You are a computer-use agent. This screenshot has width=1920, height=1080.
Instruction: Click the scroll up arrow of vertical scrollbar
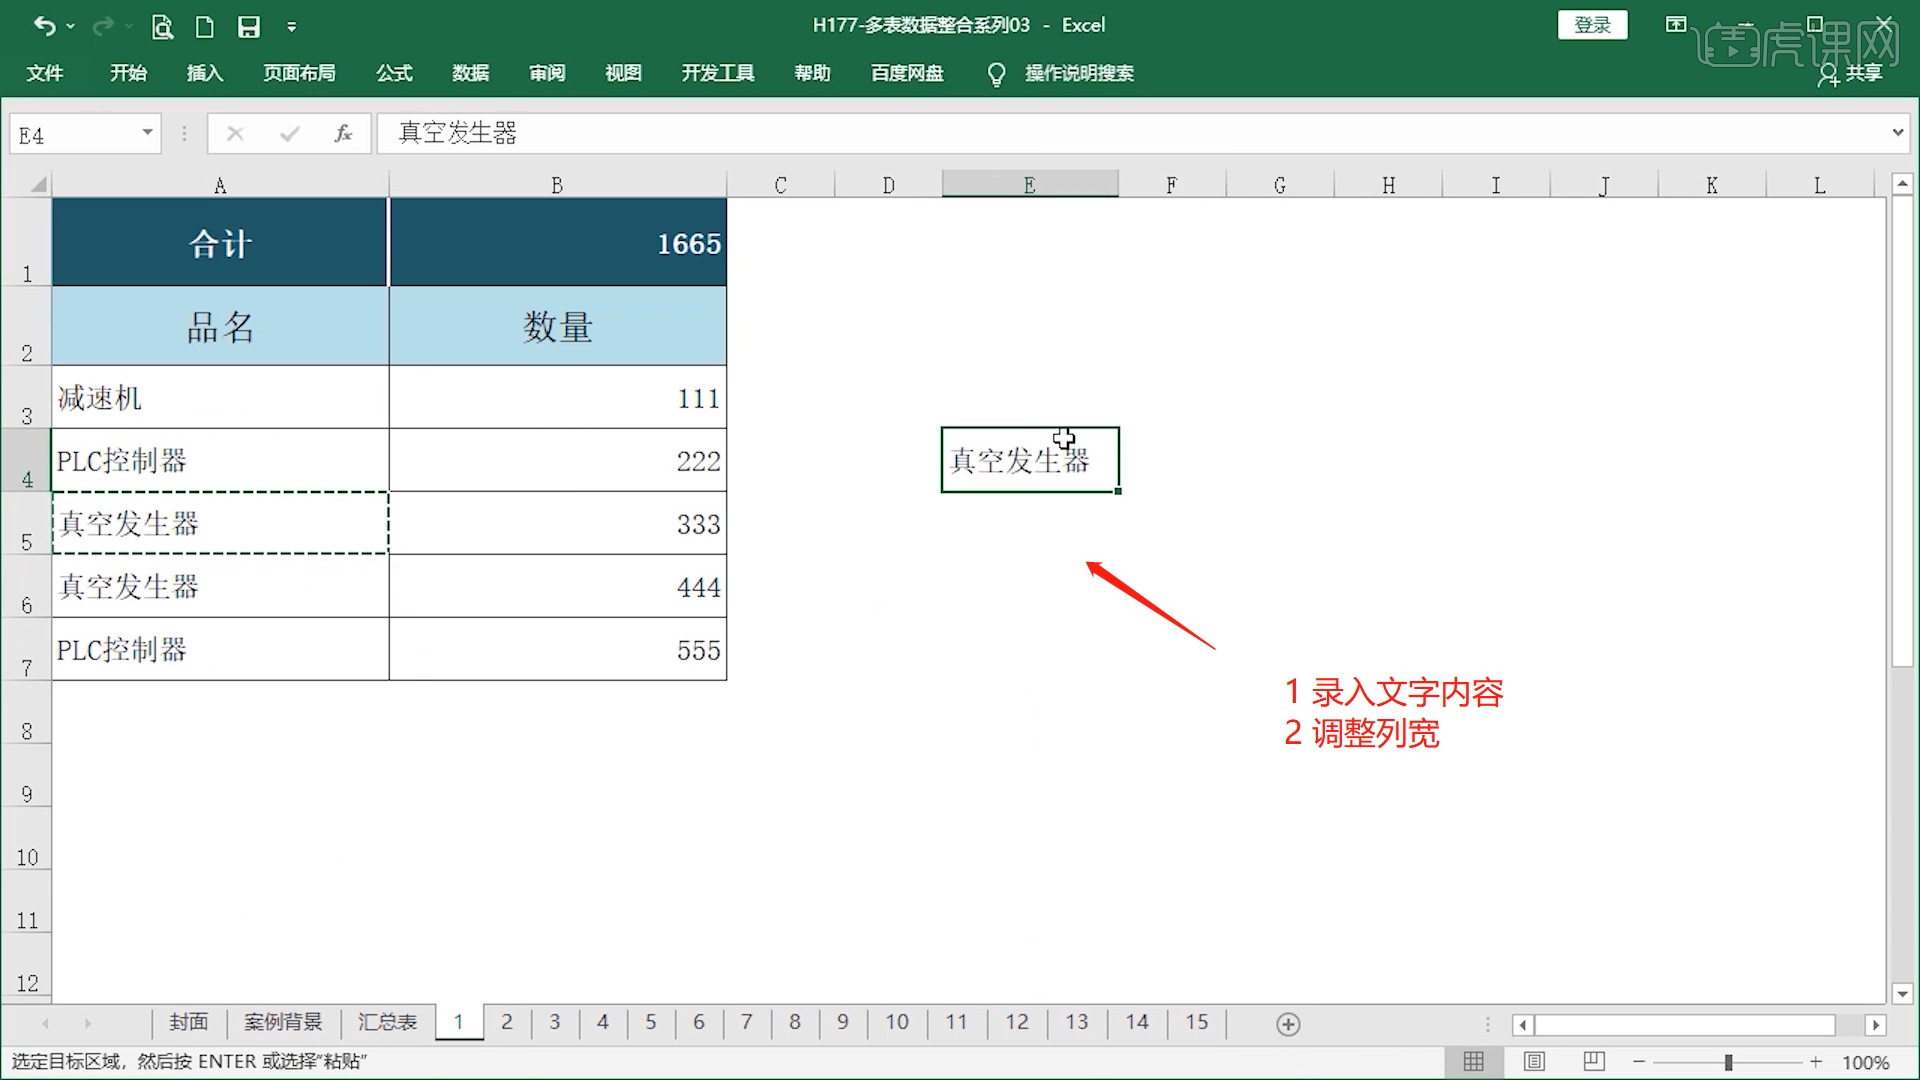click(1902, 184)
